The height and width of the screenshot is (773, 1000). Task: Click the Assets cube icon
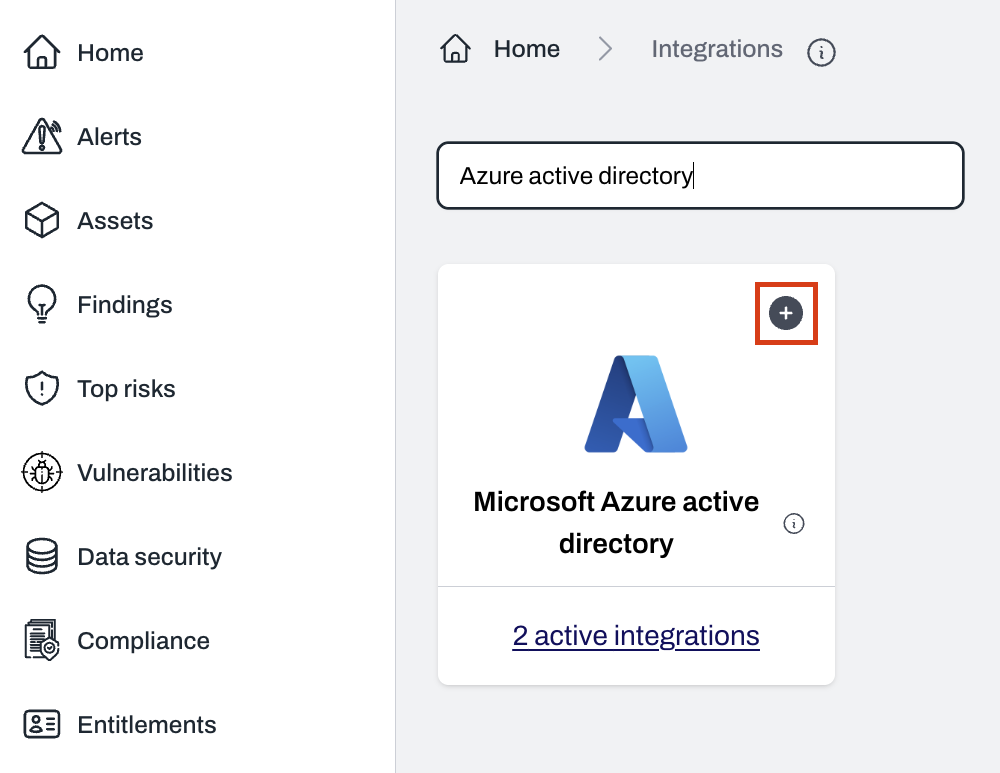pyautogui.click(x=41, y=221)
